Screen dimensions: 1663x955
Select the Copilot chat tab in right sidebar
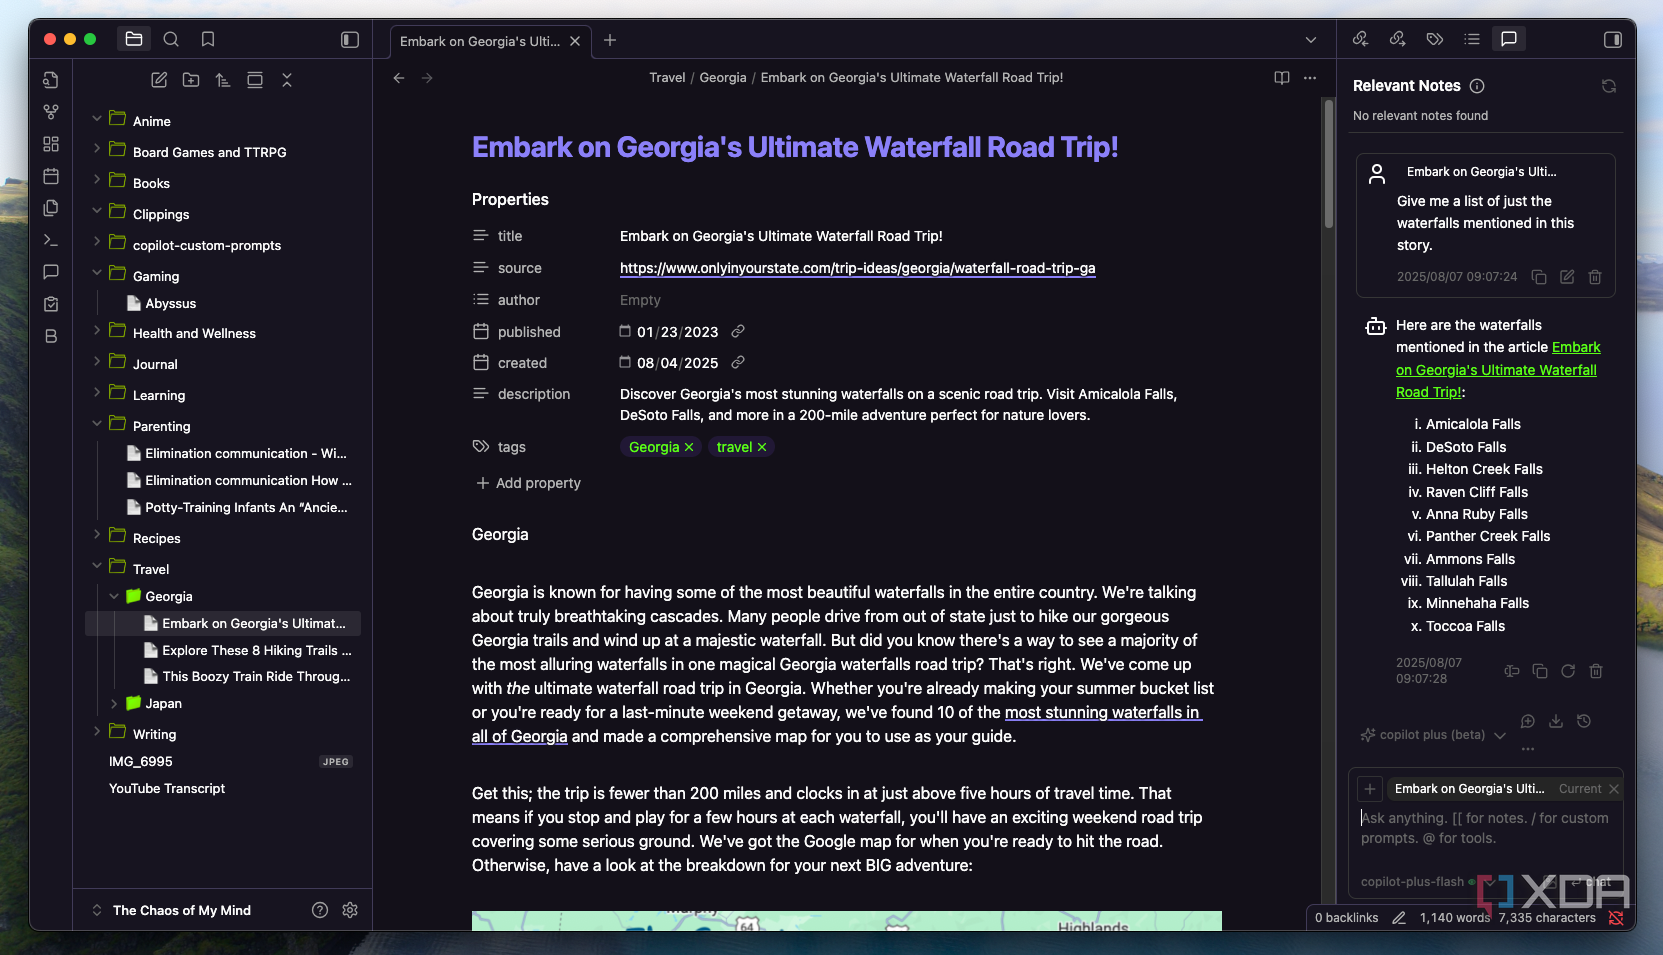1509,39
